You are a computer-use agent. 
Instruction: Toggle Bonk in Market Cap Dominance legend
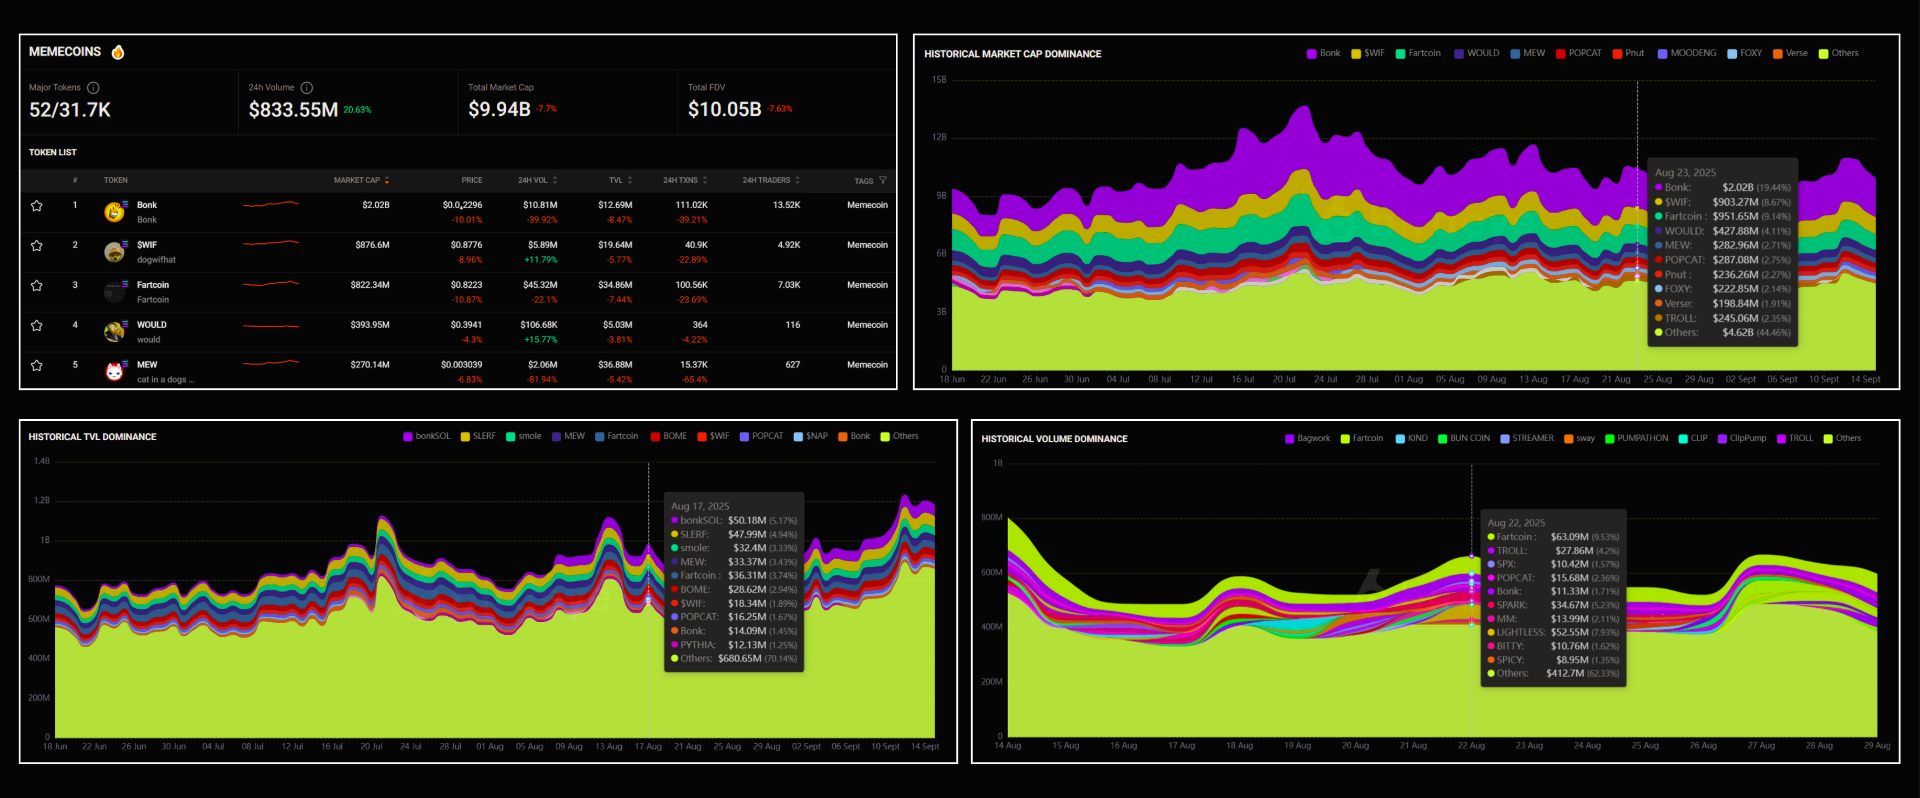1323,54
